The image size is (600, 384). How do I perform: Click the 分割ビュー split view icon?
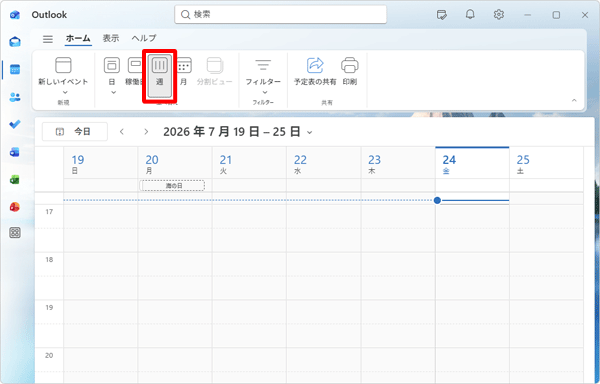(x=215, y=70)
